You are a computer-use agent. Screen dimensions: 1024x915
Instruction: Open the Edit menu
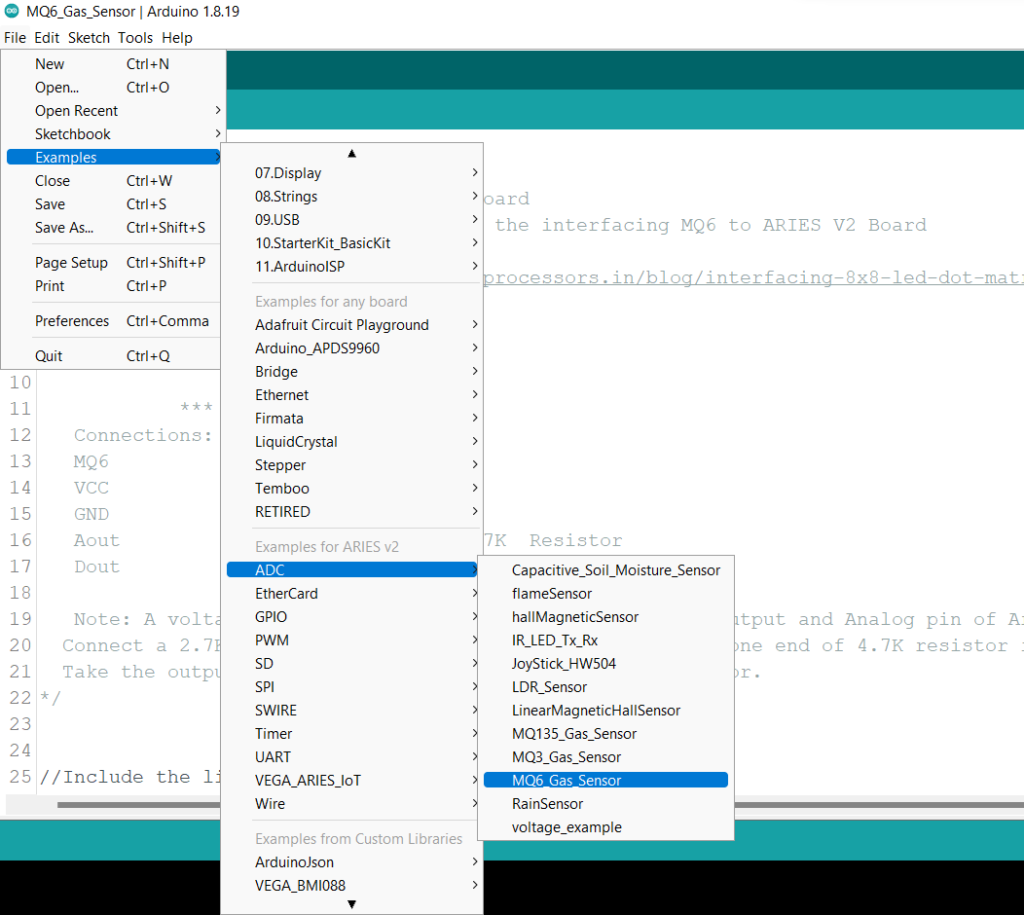click(46, 38)
